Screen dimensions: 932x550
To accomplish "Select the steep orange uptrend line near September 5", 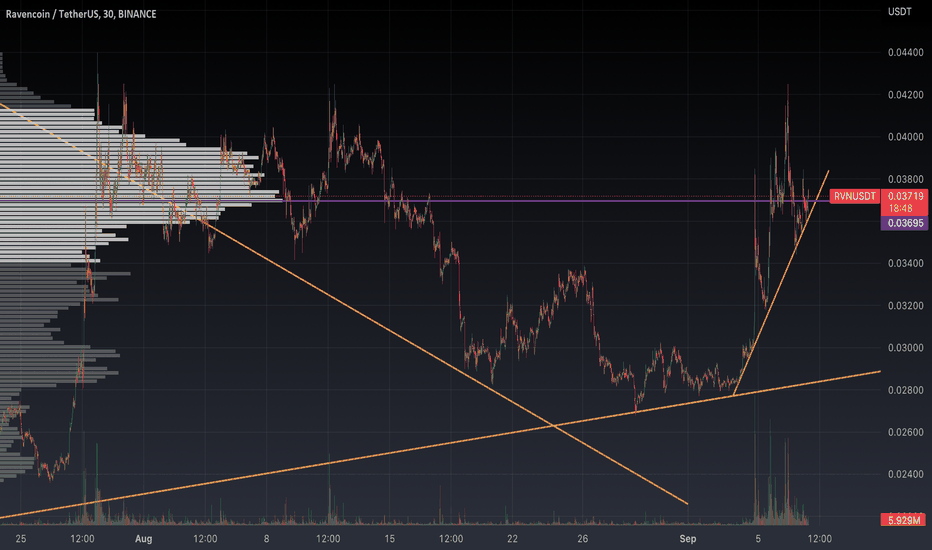I will pos(781,283).
